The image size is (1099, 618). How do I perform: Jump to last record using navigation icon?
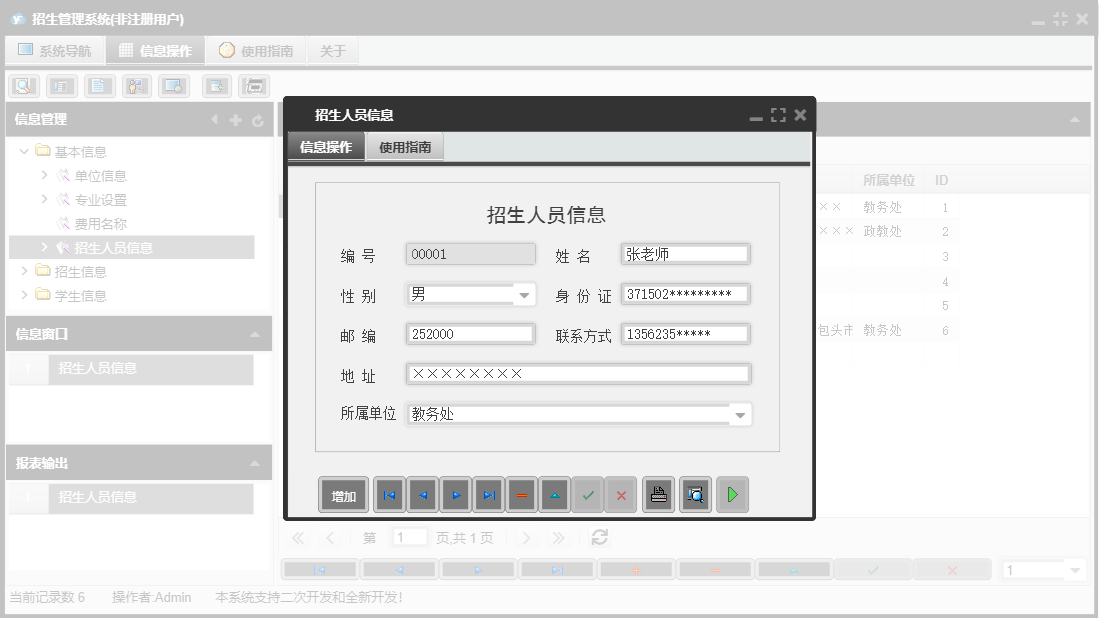tap(487, 494)
